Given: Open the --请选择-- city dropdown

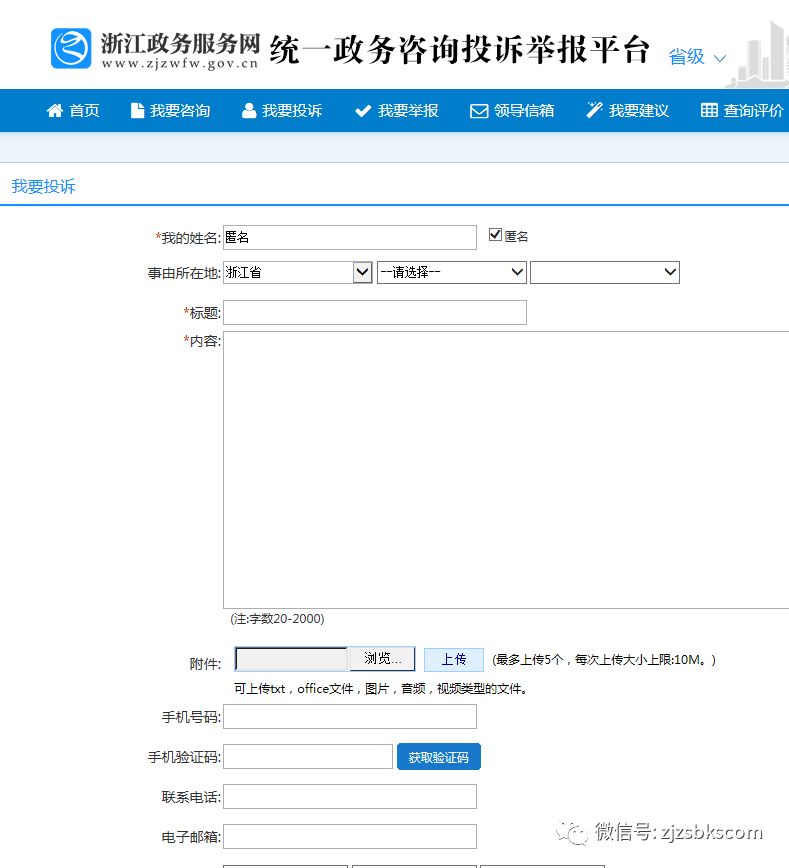Looking at the screenshot, I should [451, 272].
